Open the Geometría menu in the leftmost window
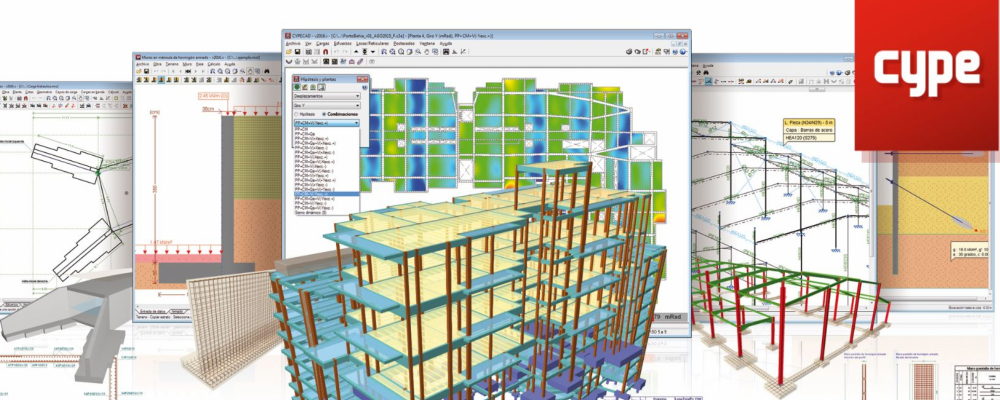 tap(45, 92)
